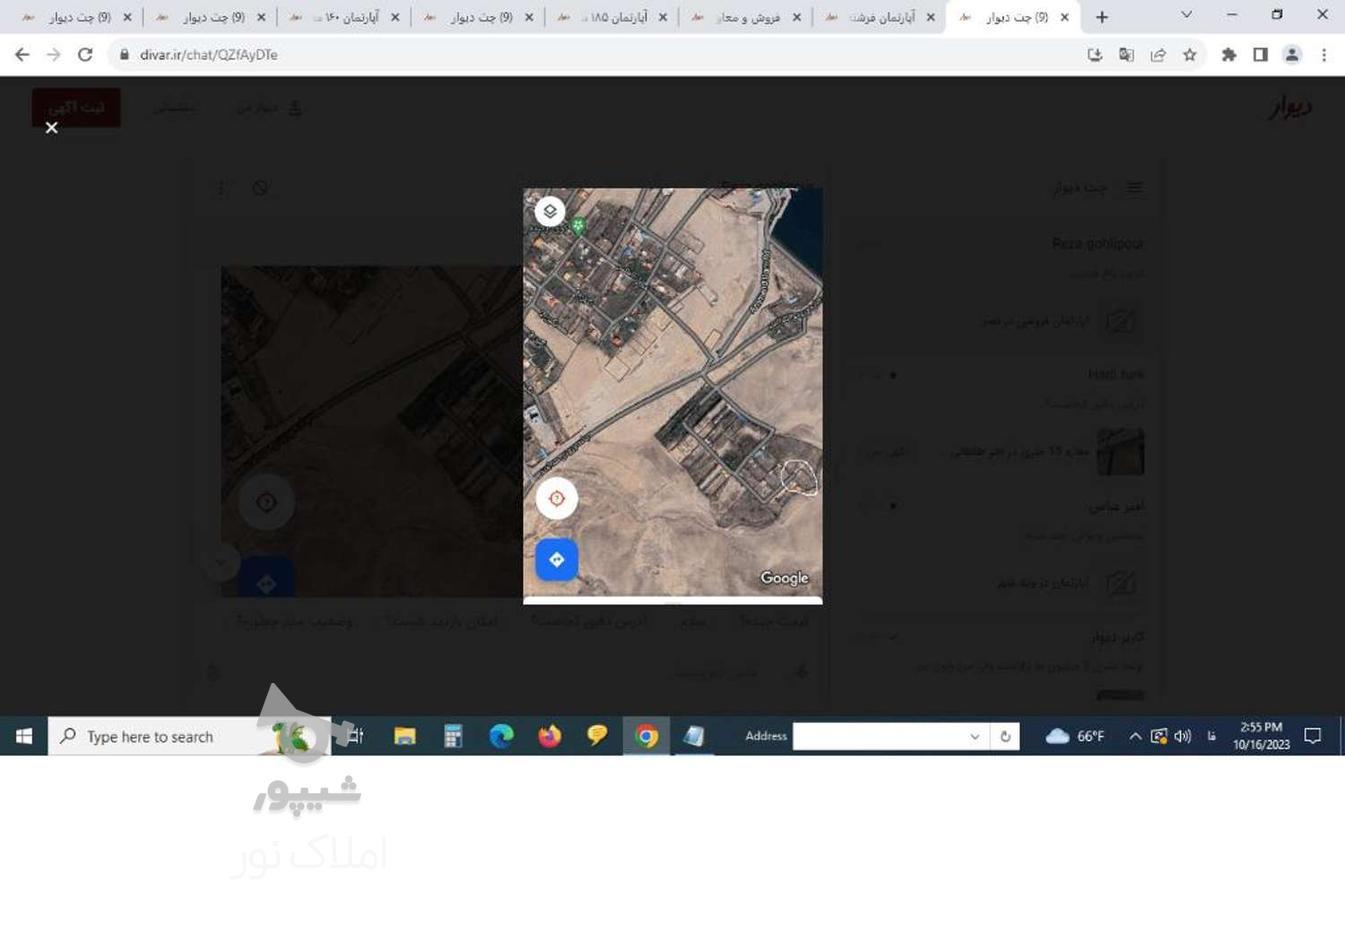The width and height of the screenshot is (1345, 936).
Task: Toggle the Chrome side panel
Action: [1260, 55]
